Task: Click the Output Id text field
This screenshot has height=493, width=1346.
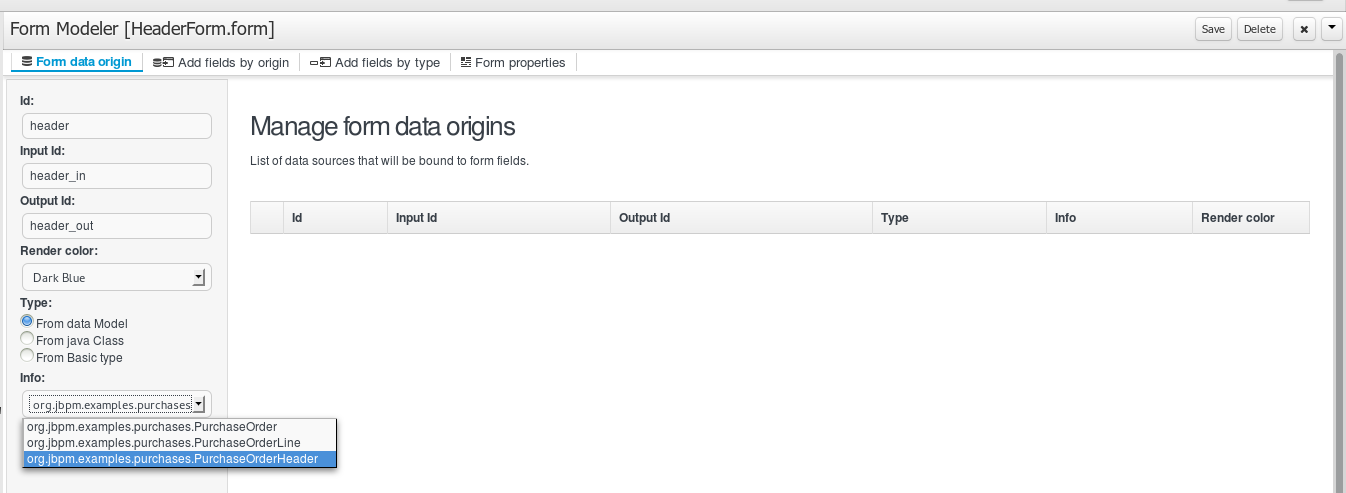Action: 116,226
